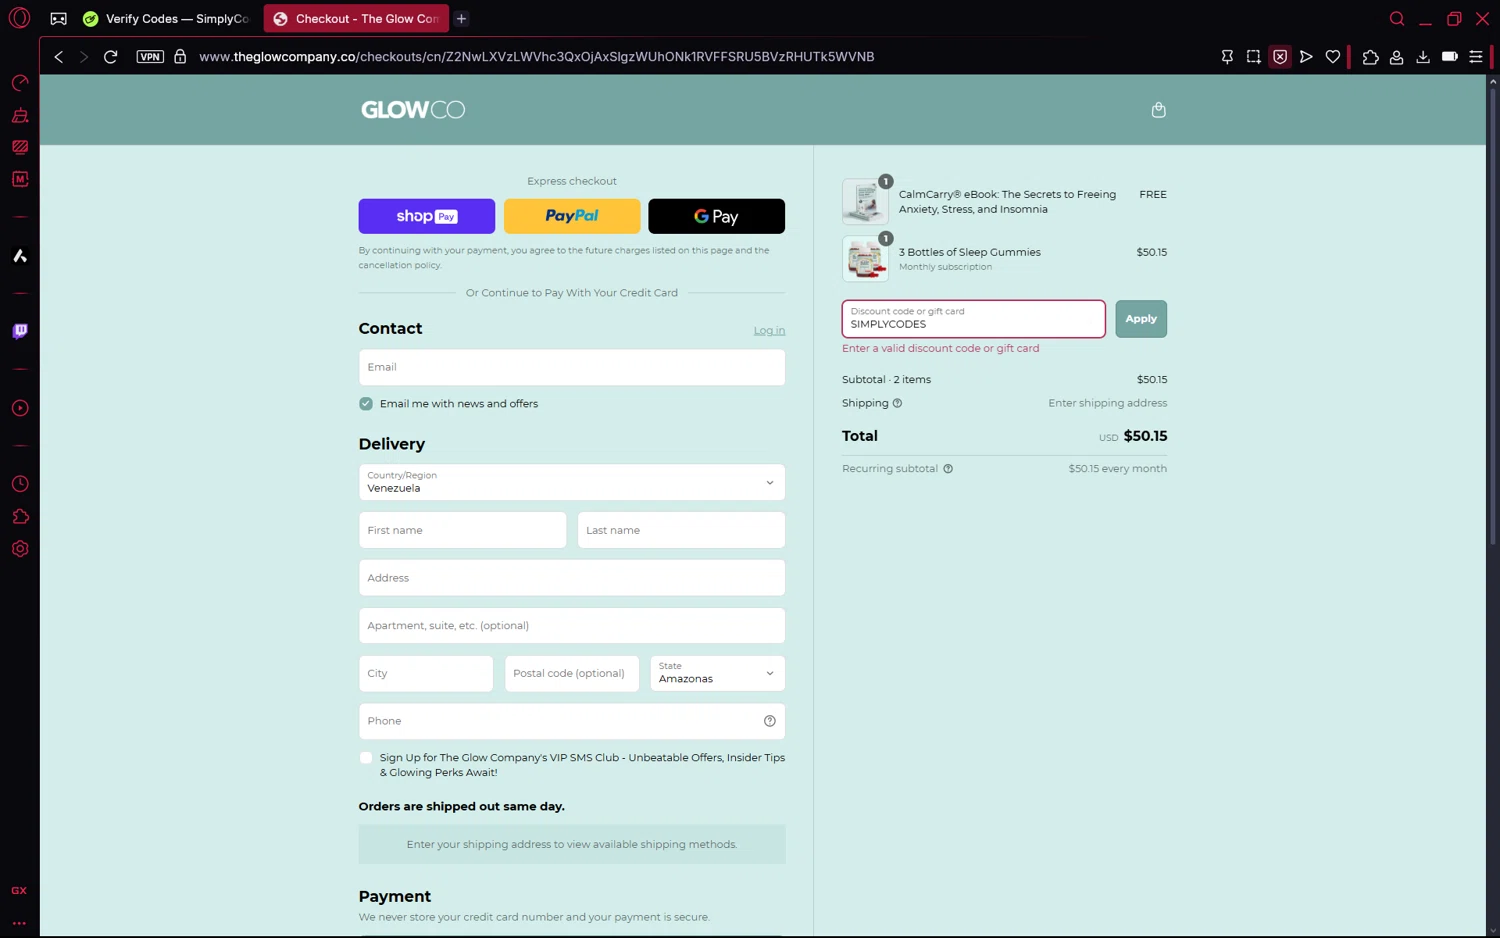Screen dimensions: 1500x938
Task: Open the Aria AI sidebar icon
Action: 20,256
